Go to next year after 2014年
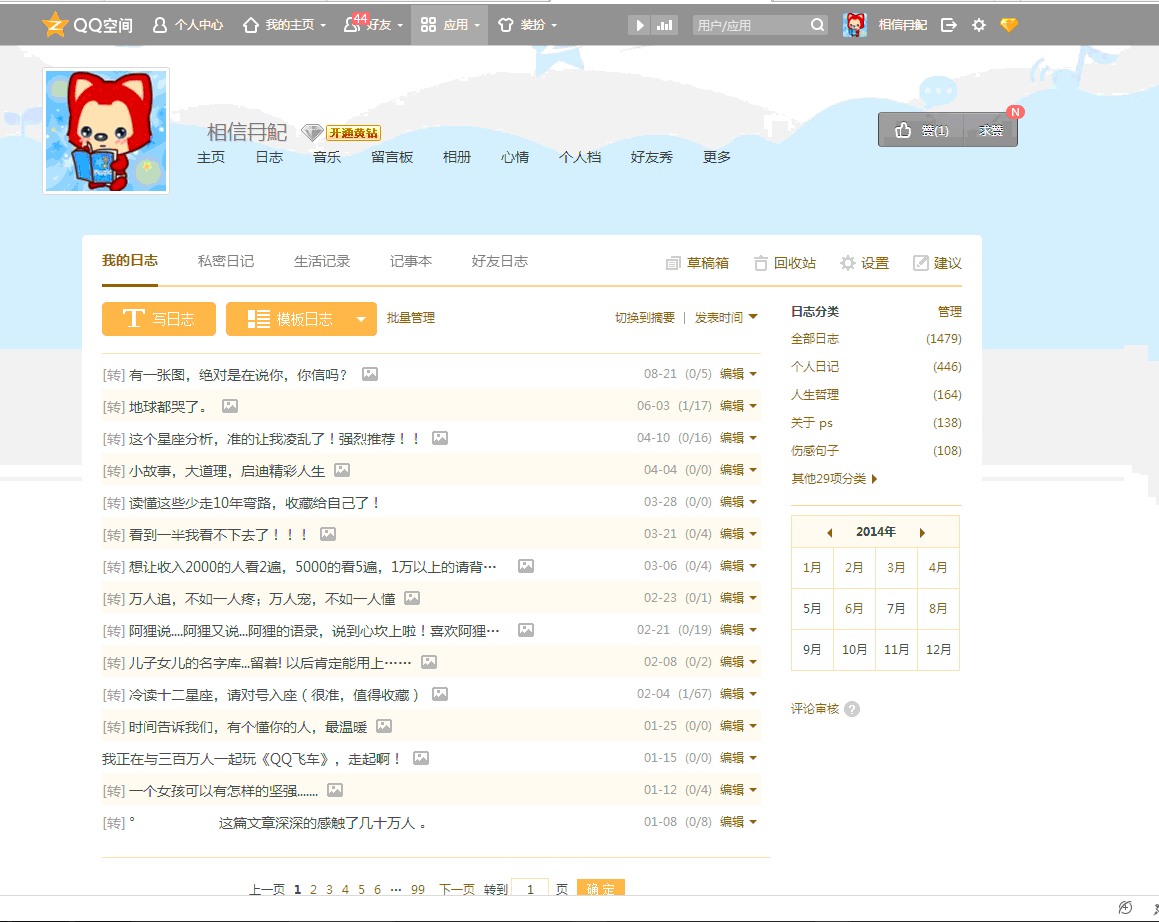This screenshot has width=1159, height=922. pyautogui.click(x=922, y=532)
